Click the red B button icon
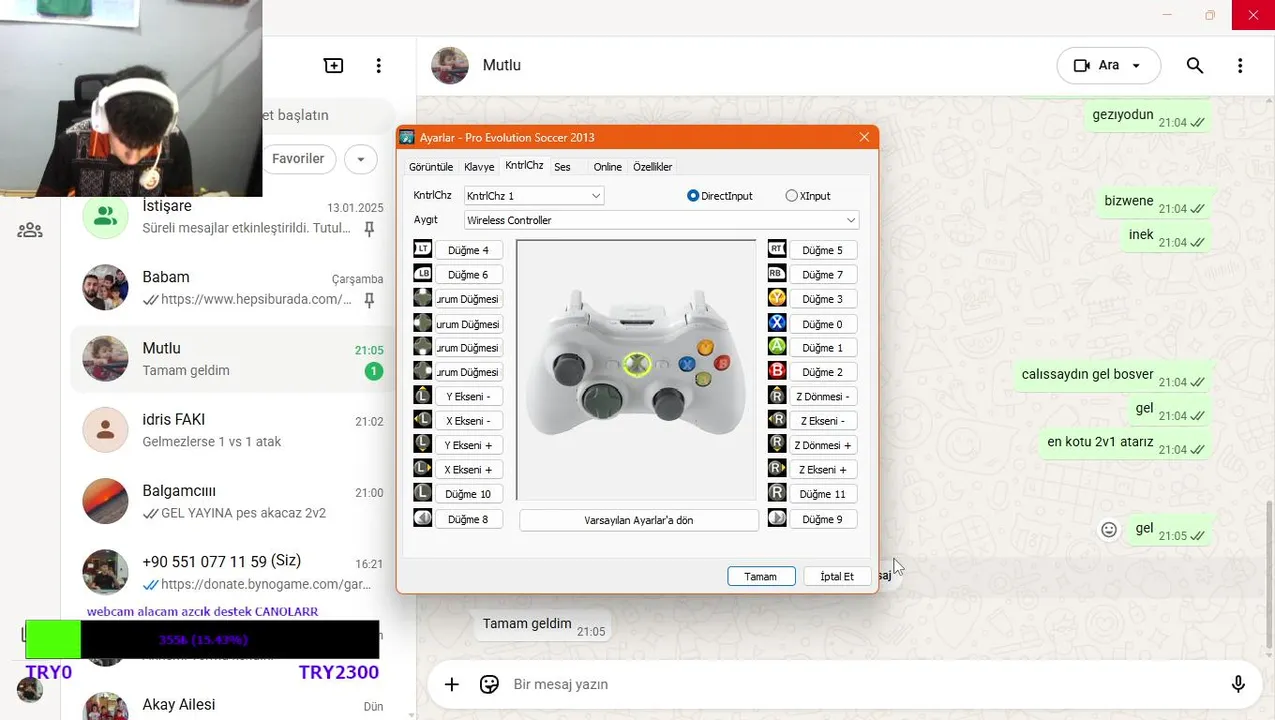Screen dimensions: 1275x720 [x=777, y=371]
